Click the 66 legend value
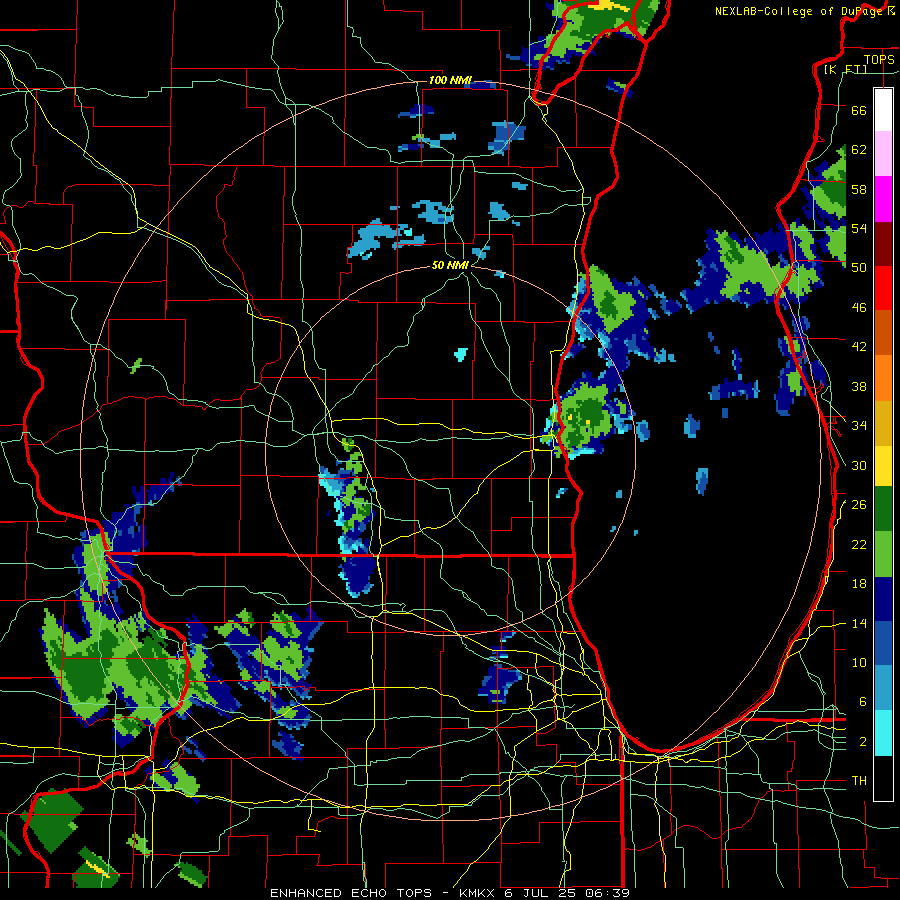 859,110
